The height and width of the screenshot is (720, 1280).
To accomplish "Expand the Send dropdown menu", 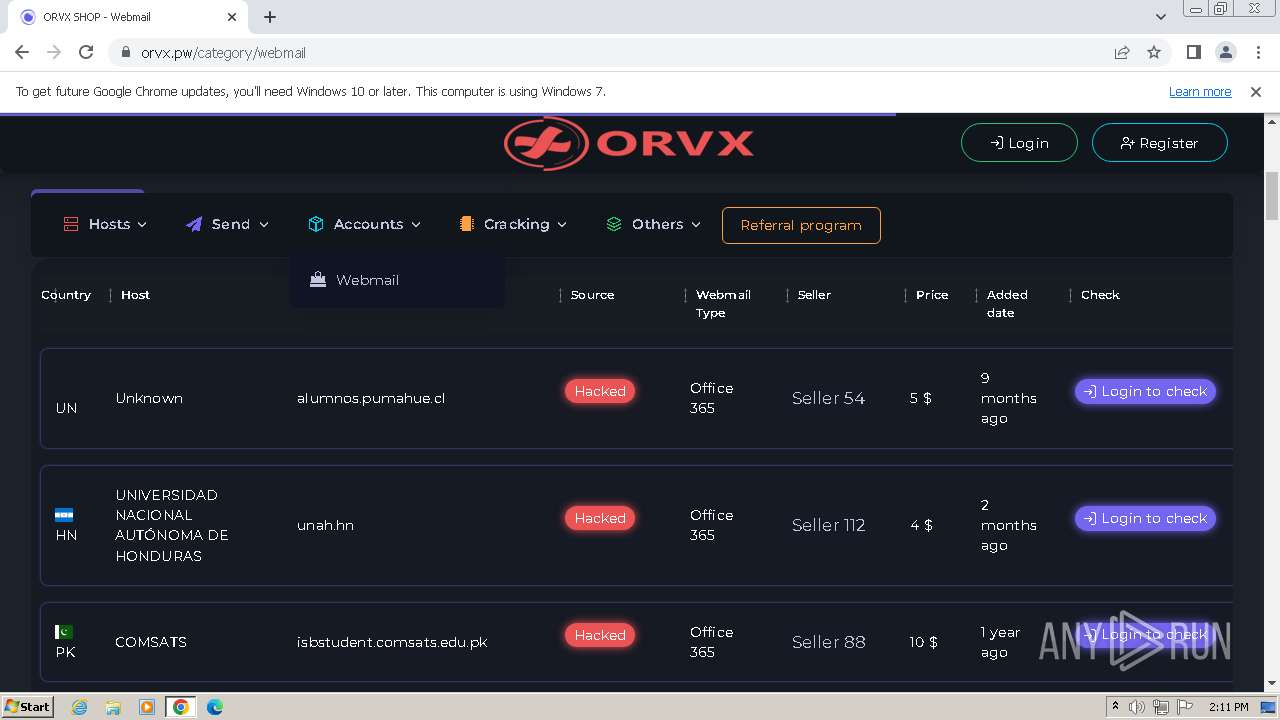I will click(x=227, y=224).
